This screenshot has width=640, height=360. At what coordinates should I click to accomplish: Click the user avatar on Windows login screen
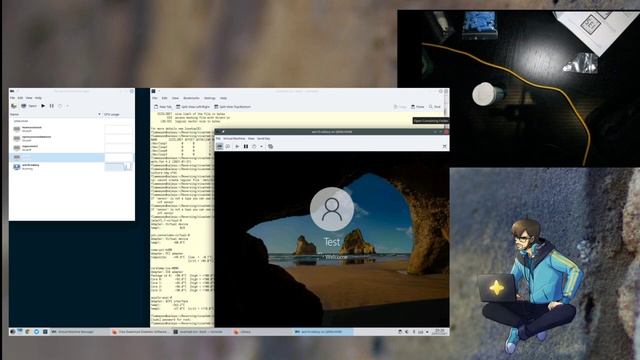coord(332,209)
